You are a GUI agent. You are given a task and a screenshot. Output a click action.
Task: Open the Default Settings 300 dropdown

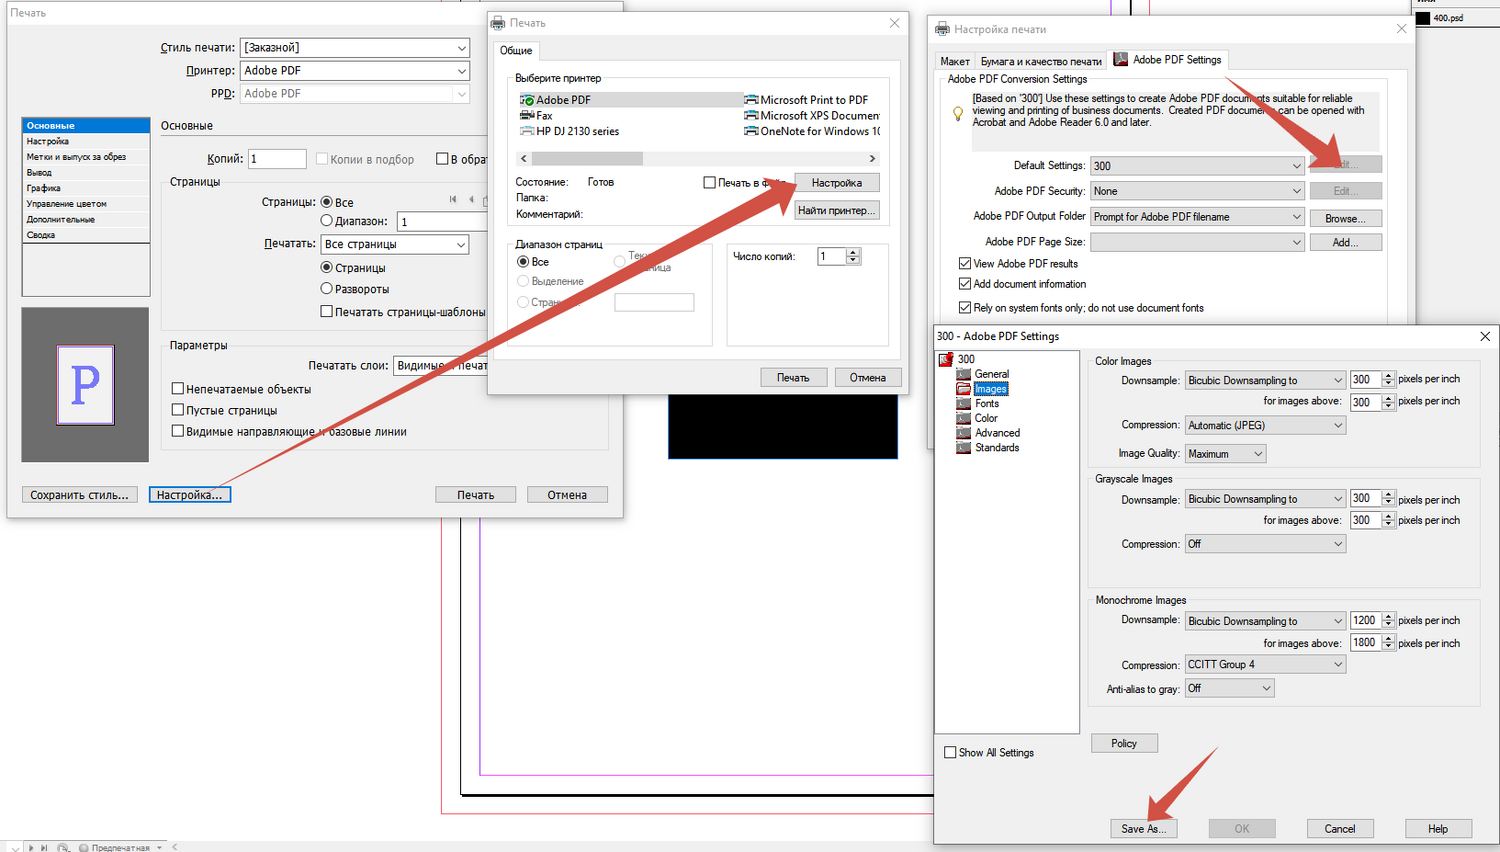point(1197,165)
